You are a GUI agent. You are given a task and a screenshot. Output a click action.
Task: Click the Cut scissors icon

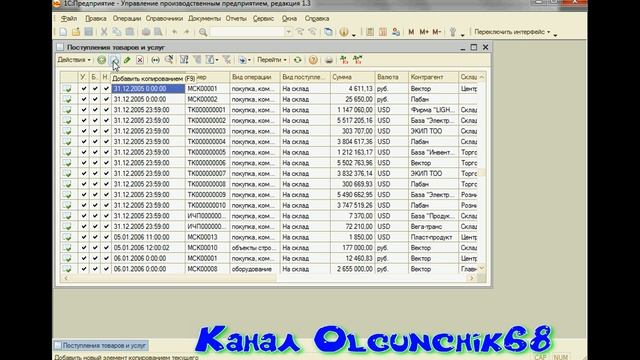click(104, 32)
